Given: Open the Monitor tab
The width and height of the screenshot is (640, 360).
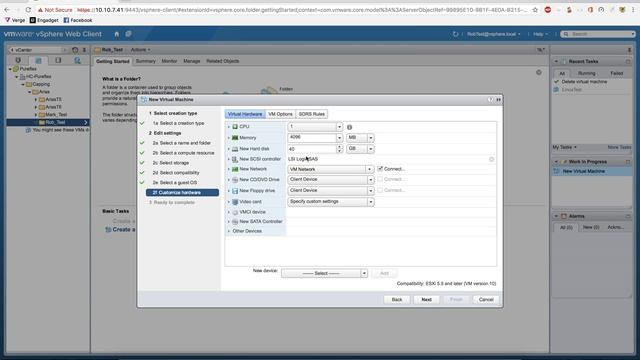Looking at the screenshot, I should (x=169, y=61).
